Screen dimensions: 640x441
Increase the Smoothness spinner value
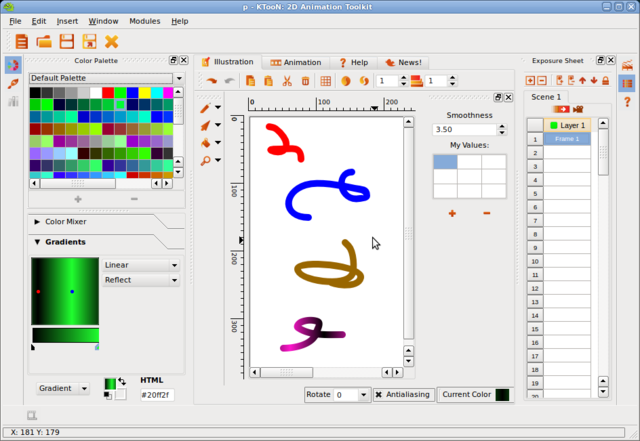pos(502,127)
